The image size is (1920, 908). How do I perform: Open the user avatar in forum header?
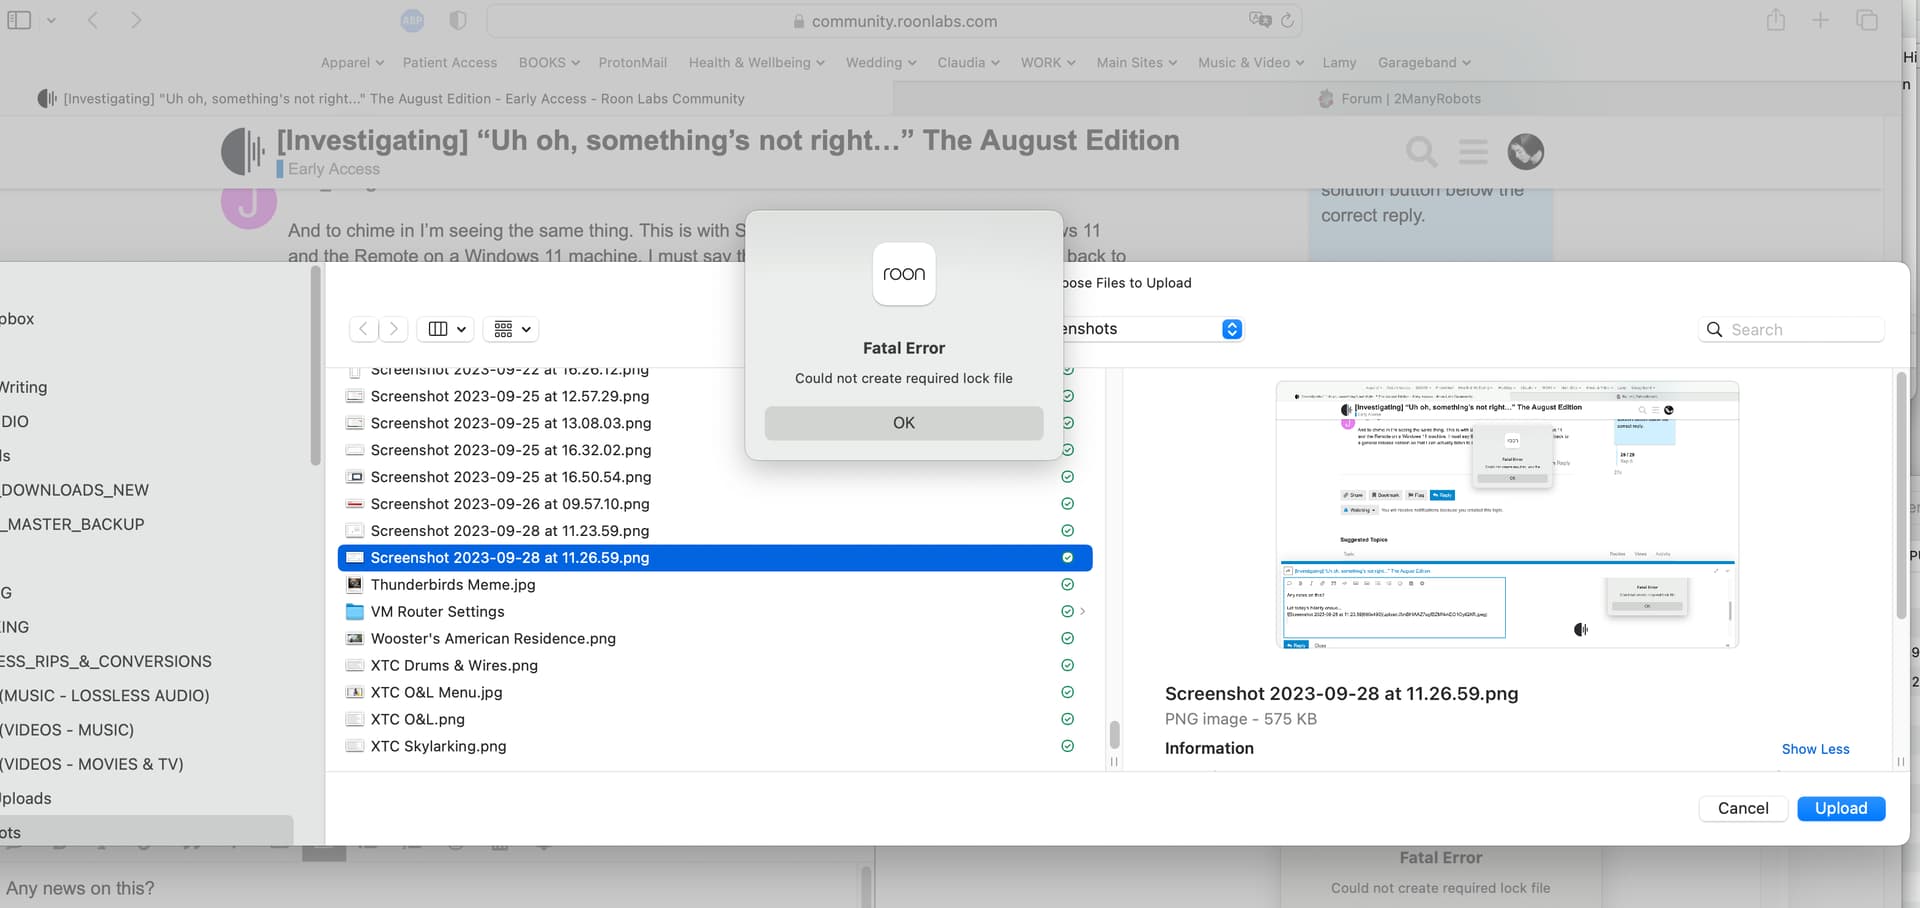(1525, 152)
